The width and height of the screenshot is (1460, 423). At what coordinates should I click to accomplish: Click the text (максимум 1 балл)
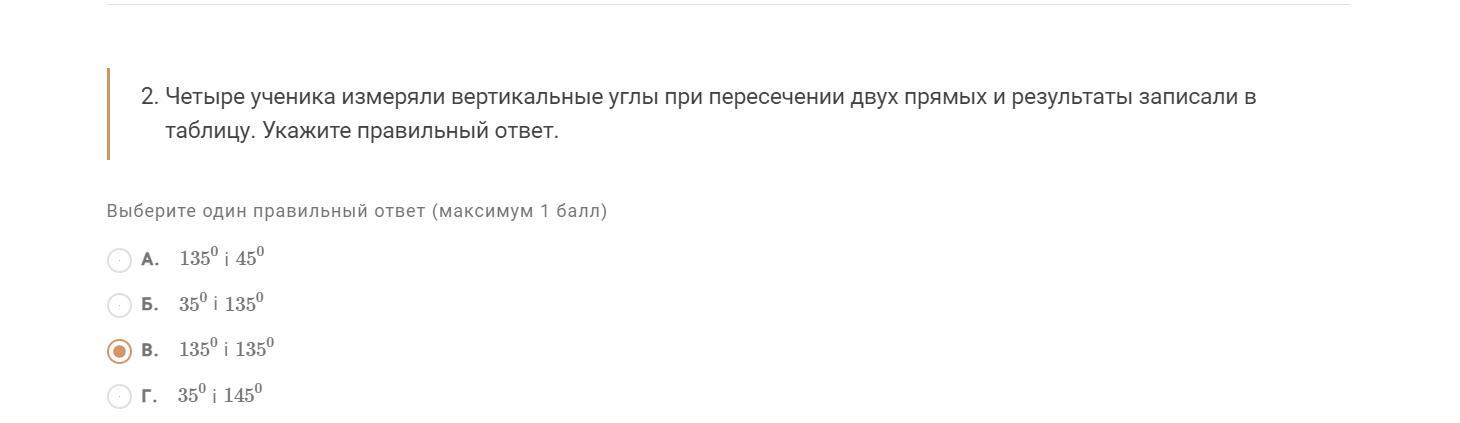[x=519, y=211]
